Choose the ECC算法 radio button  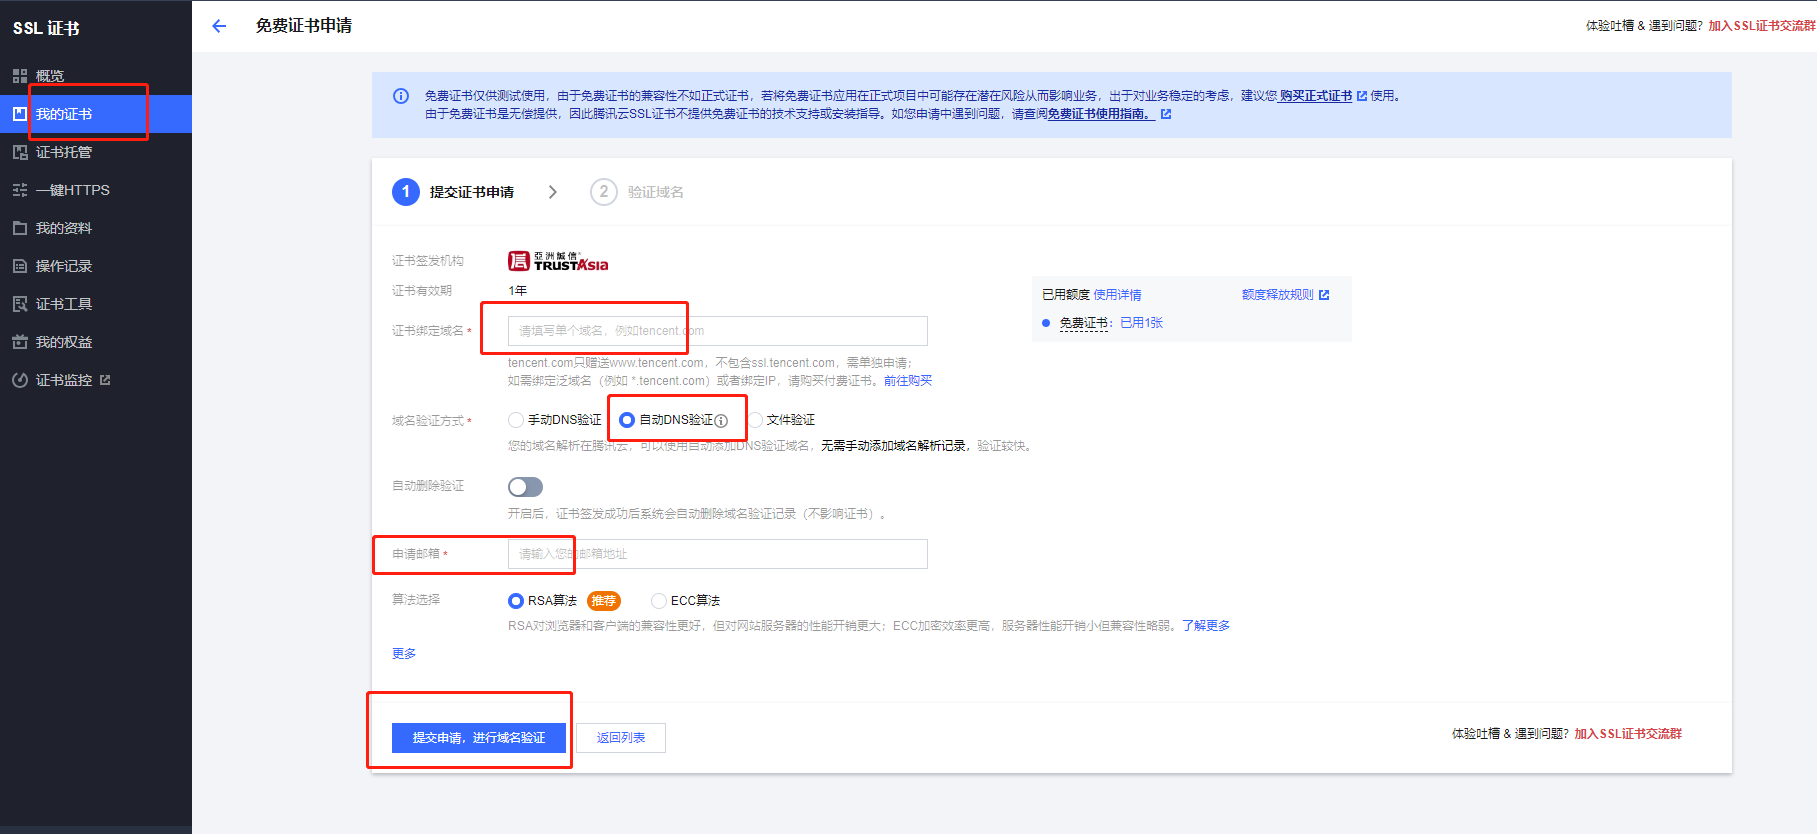(658, 601)
